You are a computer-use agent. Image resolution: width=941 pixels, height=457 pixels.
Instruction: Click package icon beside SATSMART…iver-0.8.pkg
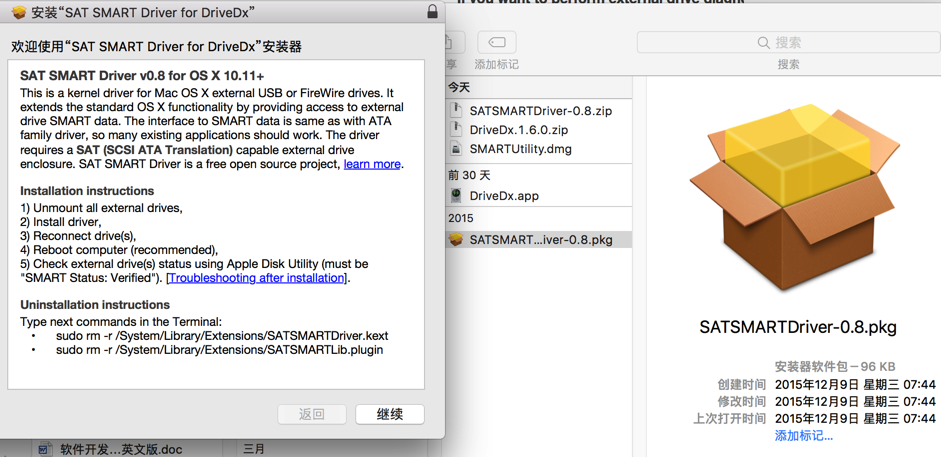tap(456, 239)
